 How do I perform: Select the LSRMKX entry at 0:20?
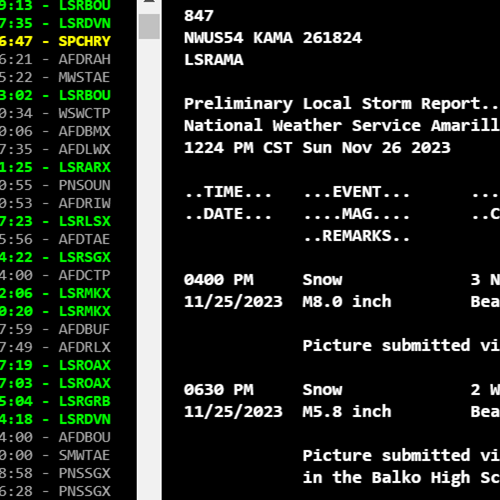[x=55, y=311]
